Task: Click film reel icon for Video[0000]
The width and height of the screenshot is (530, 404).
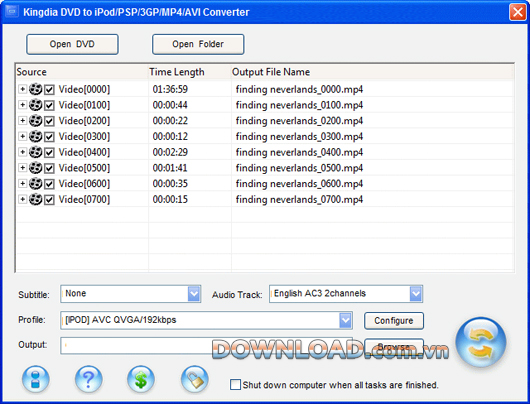Action: [35, 89]
